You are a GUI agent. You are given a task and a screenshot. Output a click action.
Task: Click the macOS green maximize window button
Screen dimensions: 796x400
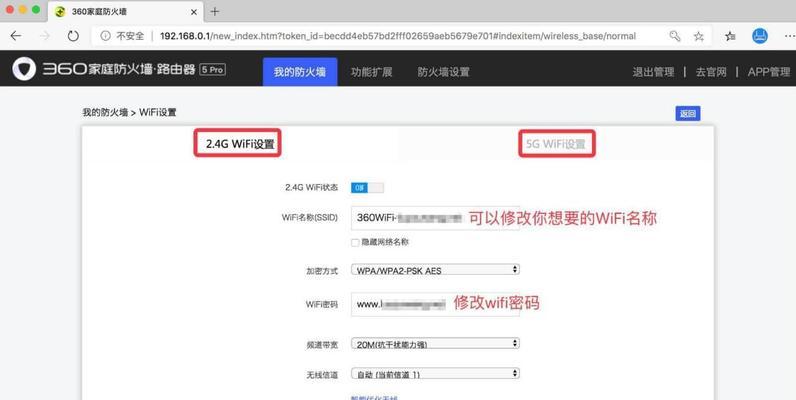pyautogui.click(x=36, y=10)
